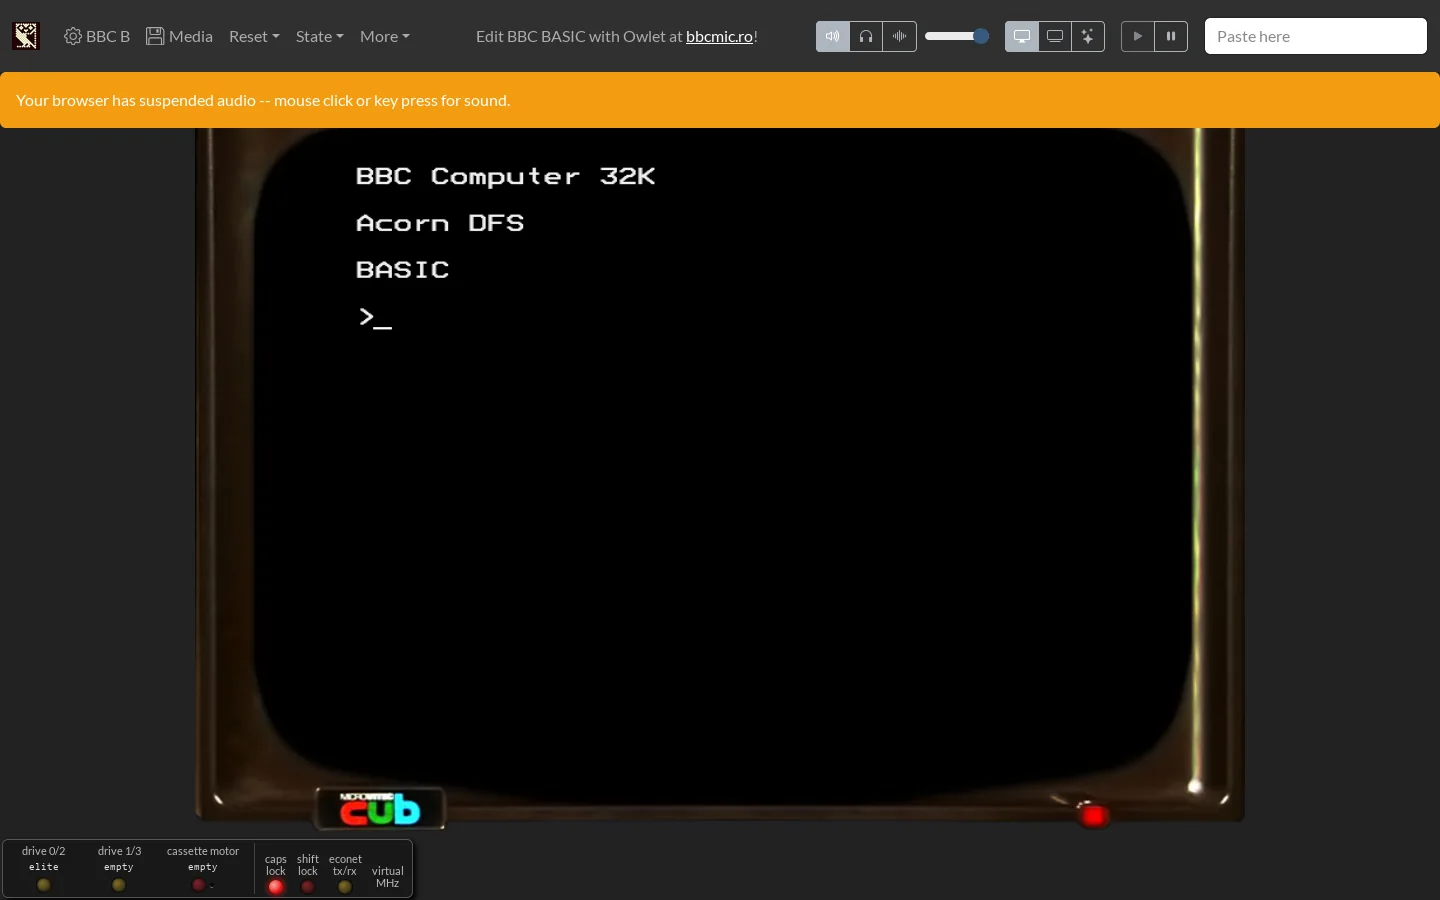Click the BASIC prompt cursor
1440x900 pixels.
pos(383,326)
